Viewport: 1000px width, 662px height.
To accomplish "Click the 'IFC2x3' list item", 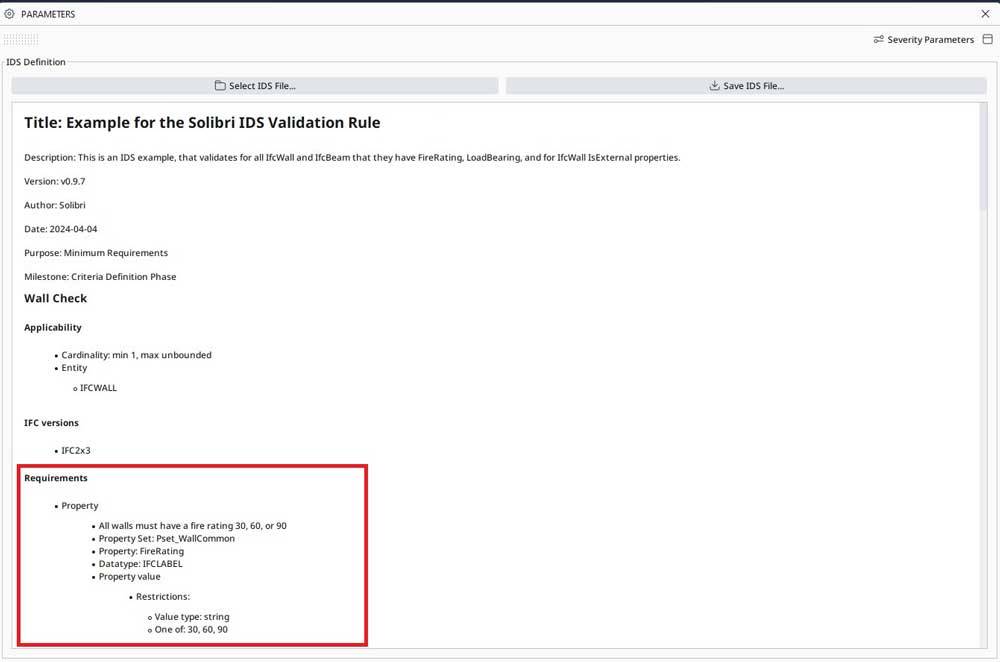I will [x=76, y=451].
